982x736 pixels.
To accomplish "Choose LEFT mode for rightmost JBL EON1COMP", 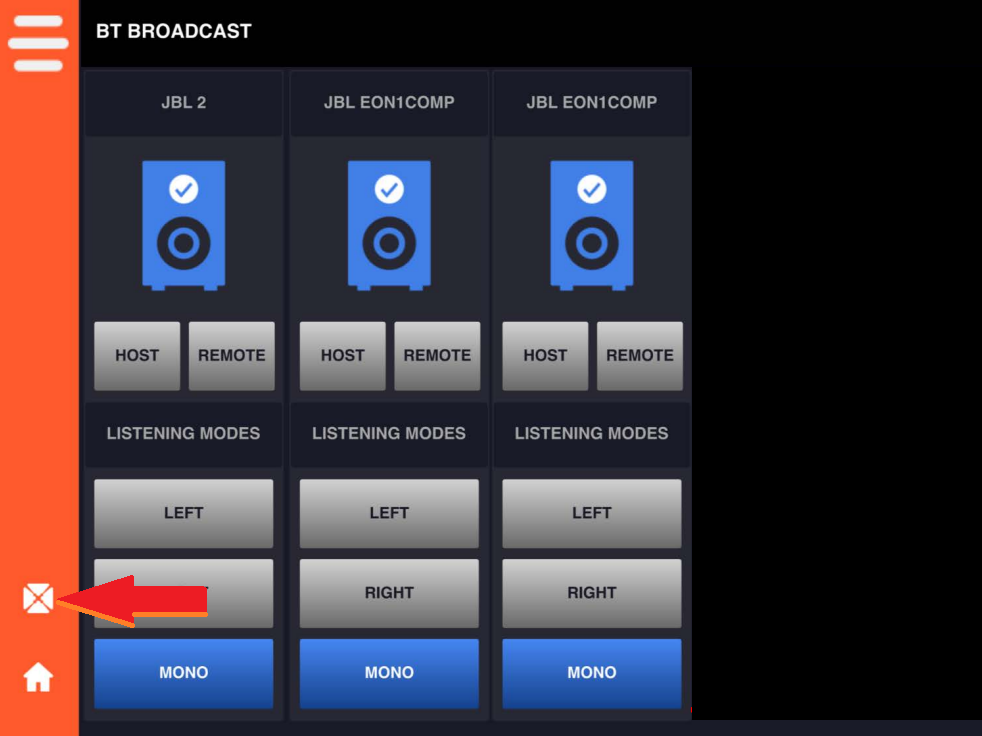I will (x=592, y=514).
